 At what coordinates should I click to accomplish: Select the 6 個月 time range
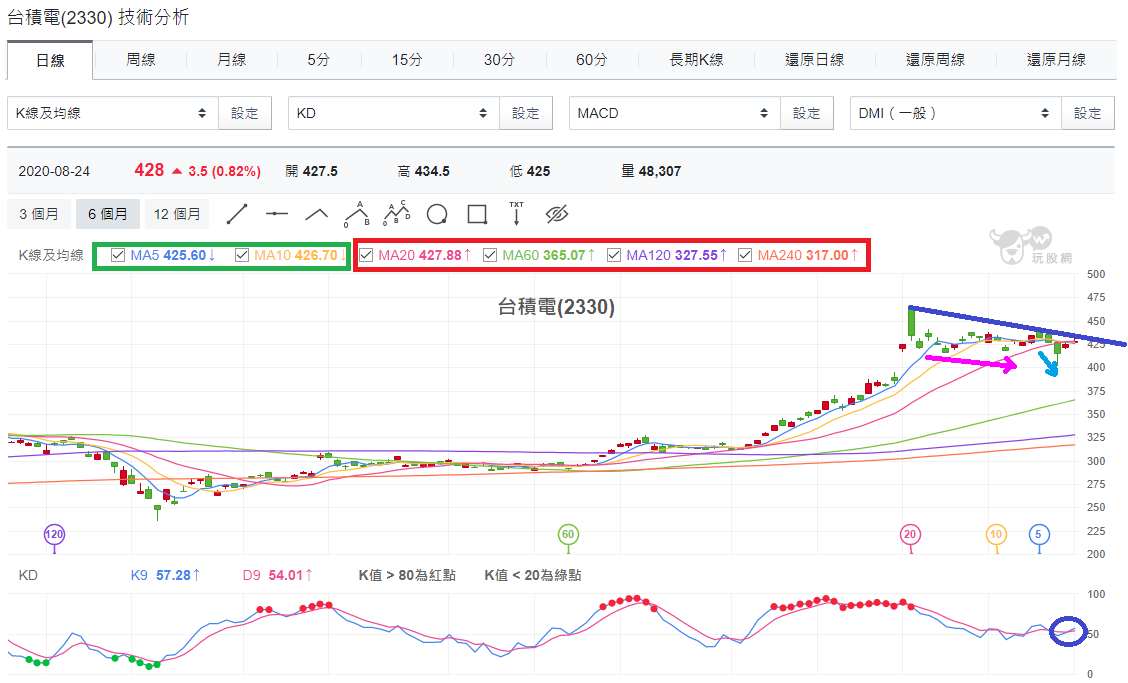point(108,214)
